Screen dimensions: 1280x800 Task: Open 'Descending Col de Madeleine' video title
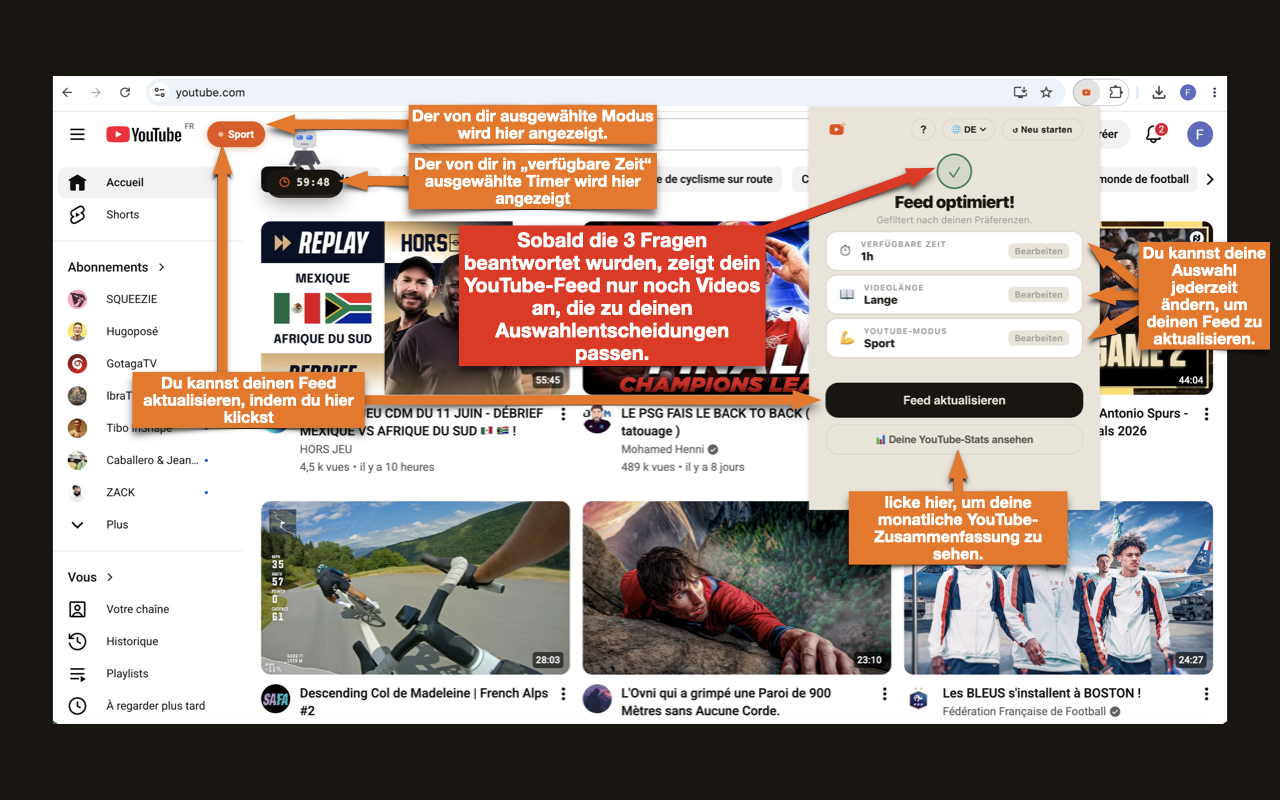(x=424, y=702)
